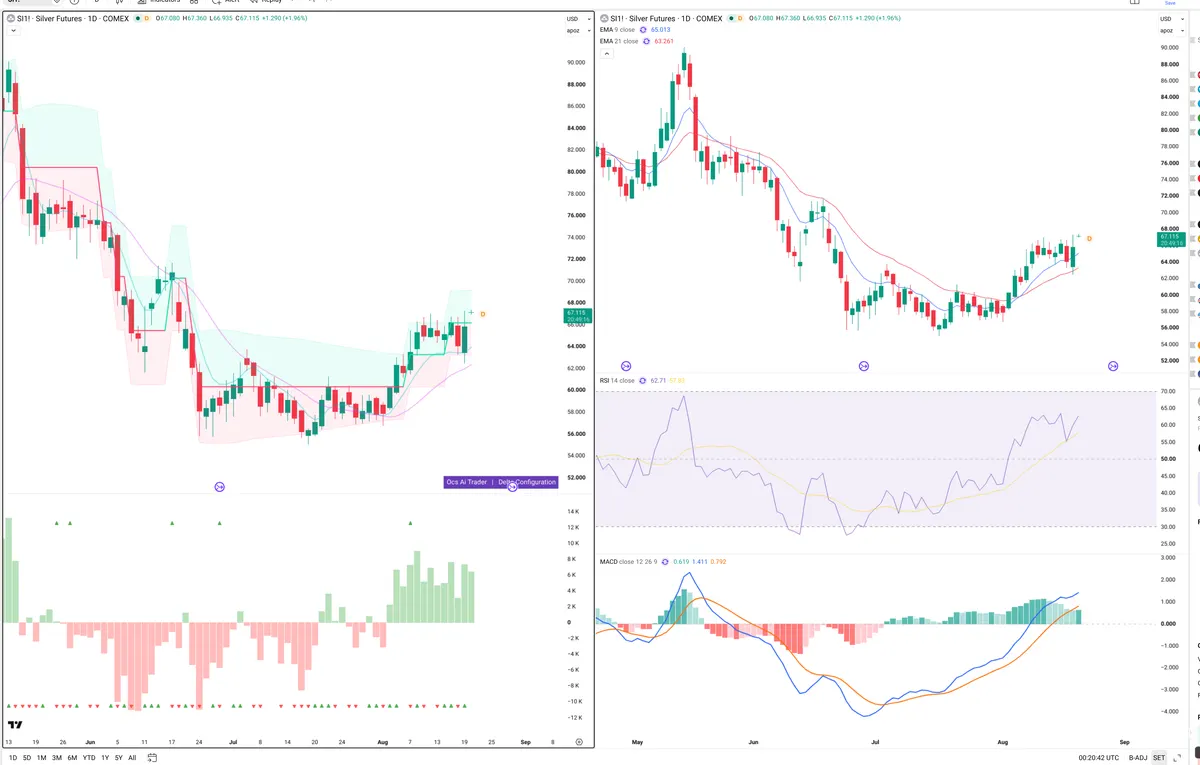Select the 1M time range

point(42,757)
